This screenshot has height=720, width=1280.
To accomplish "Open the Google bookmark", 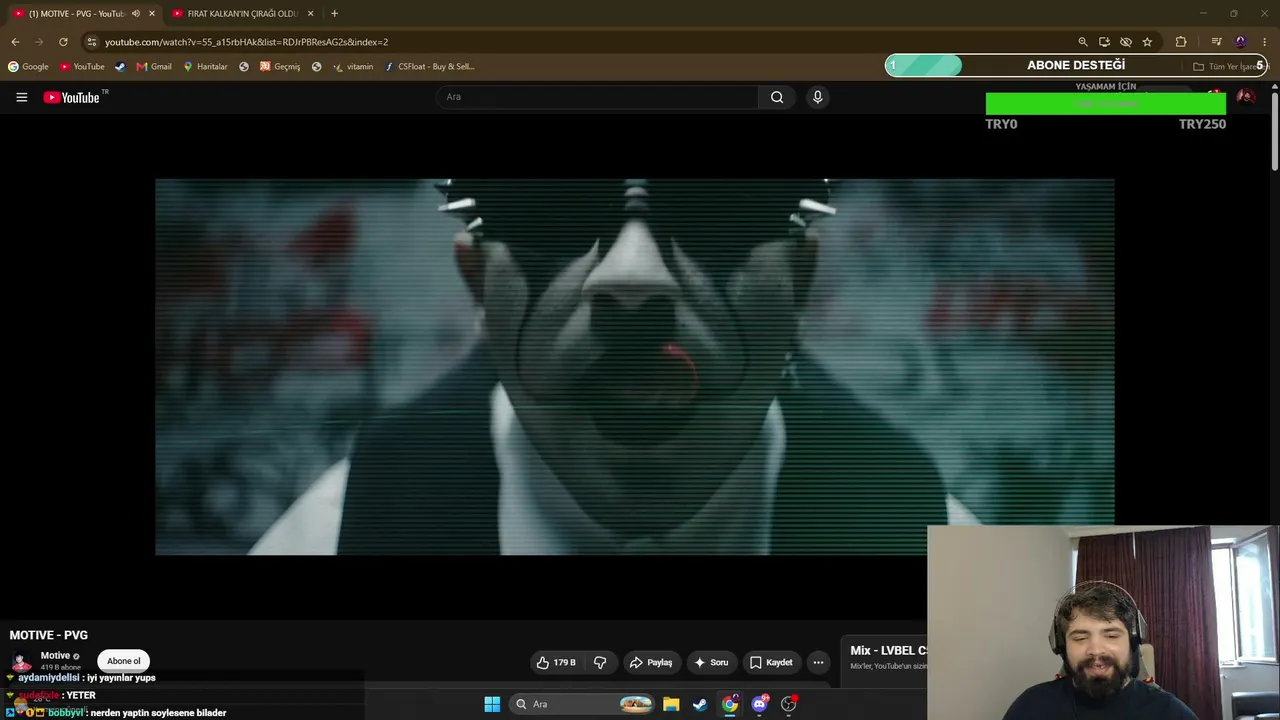I will coord(28,67).
